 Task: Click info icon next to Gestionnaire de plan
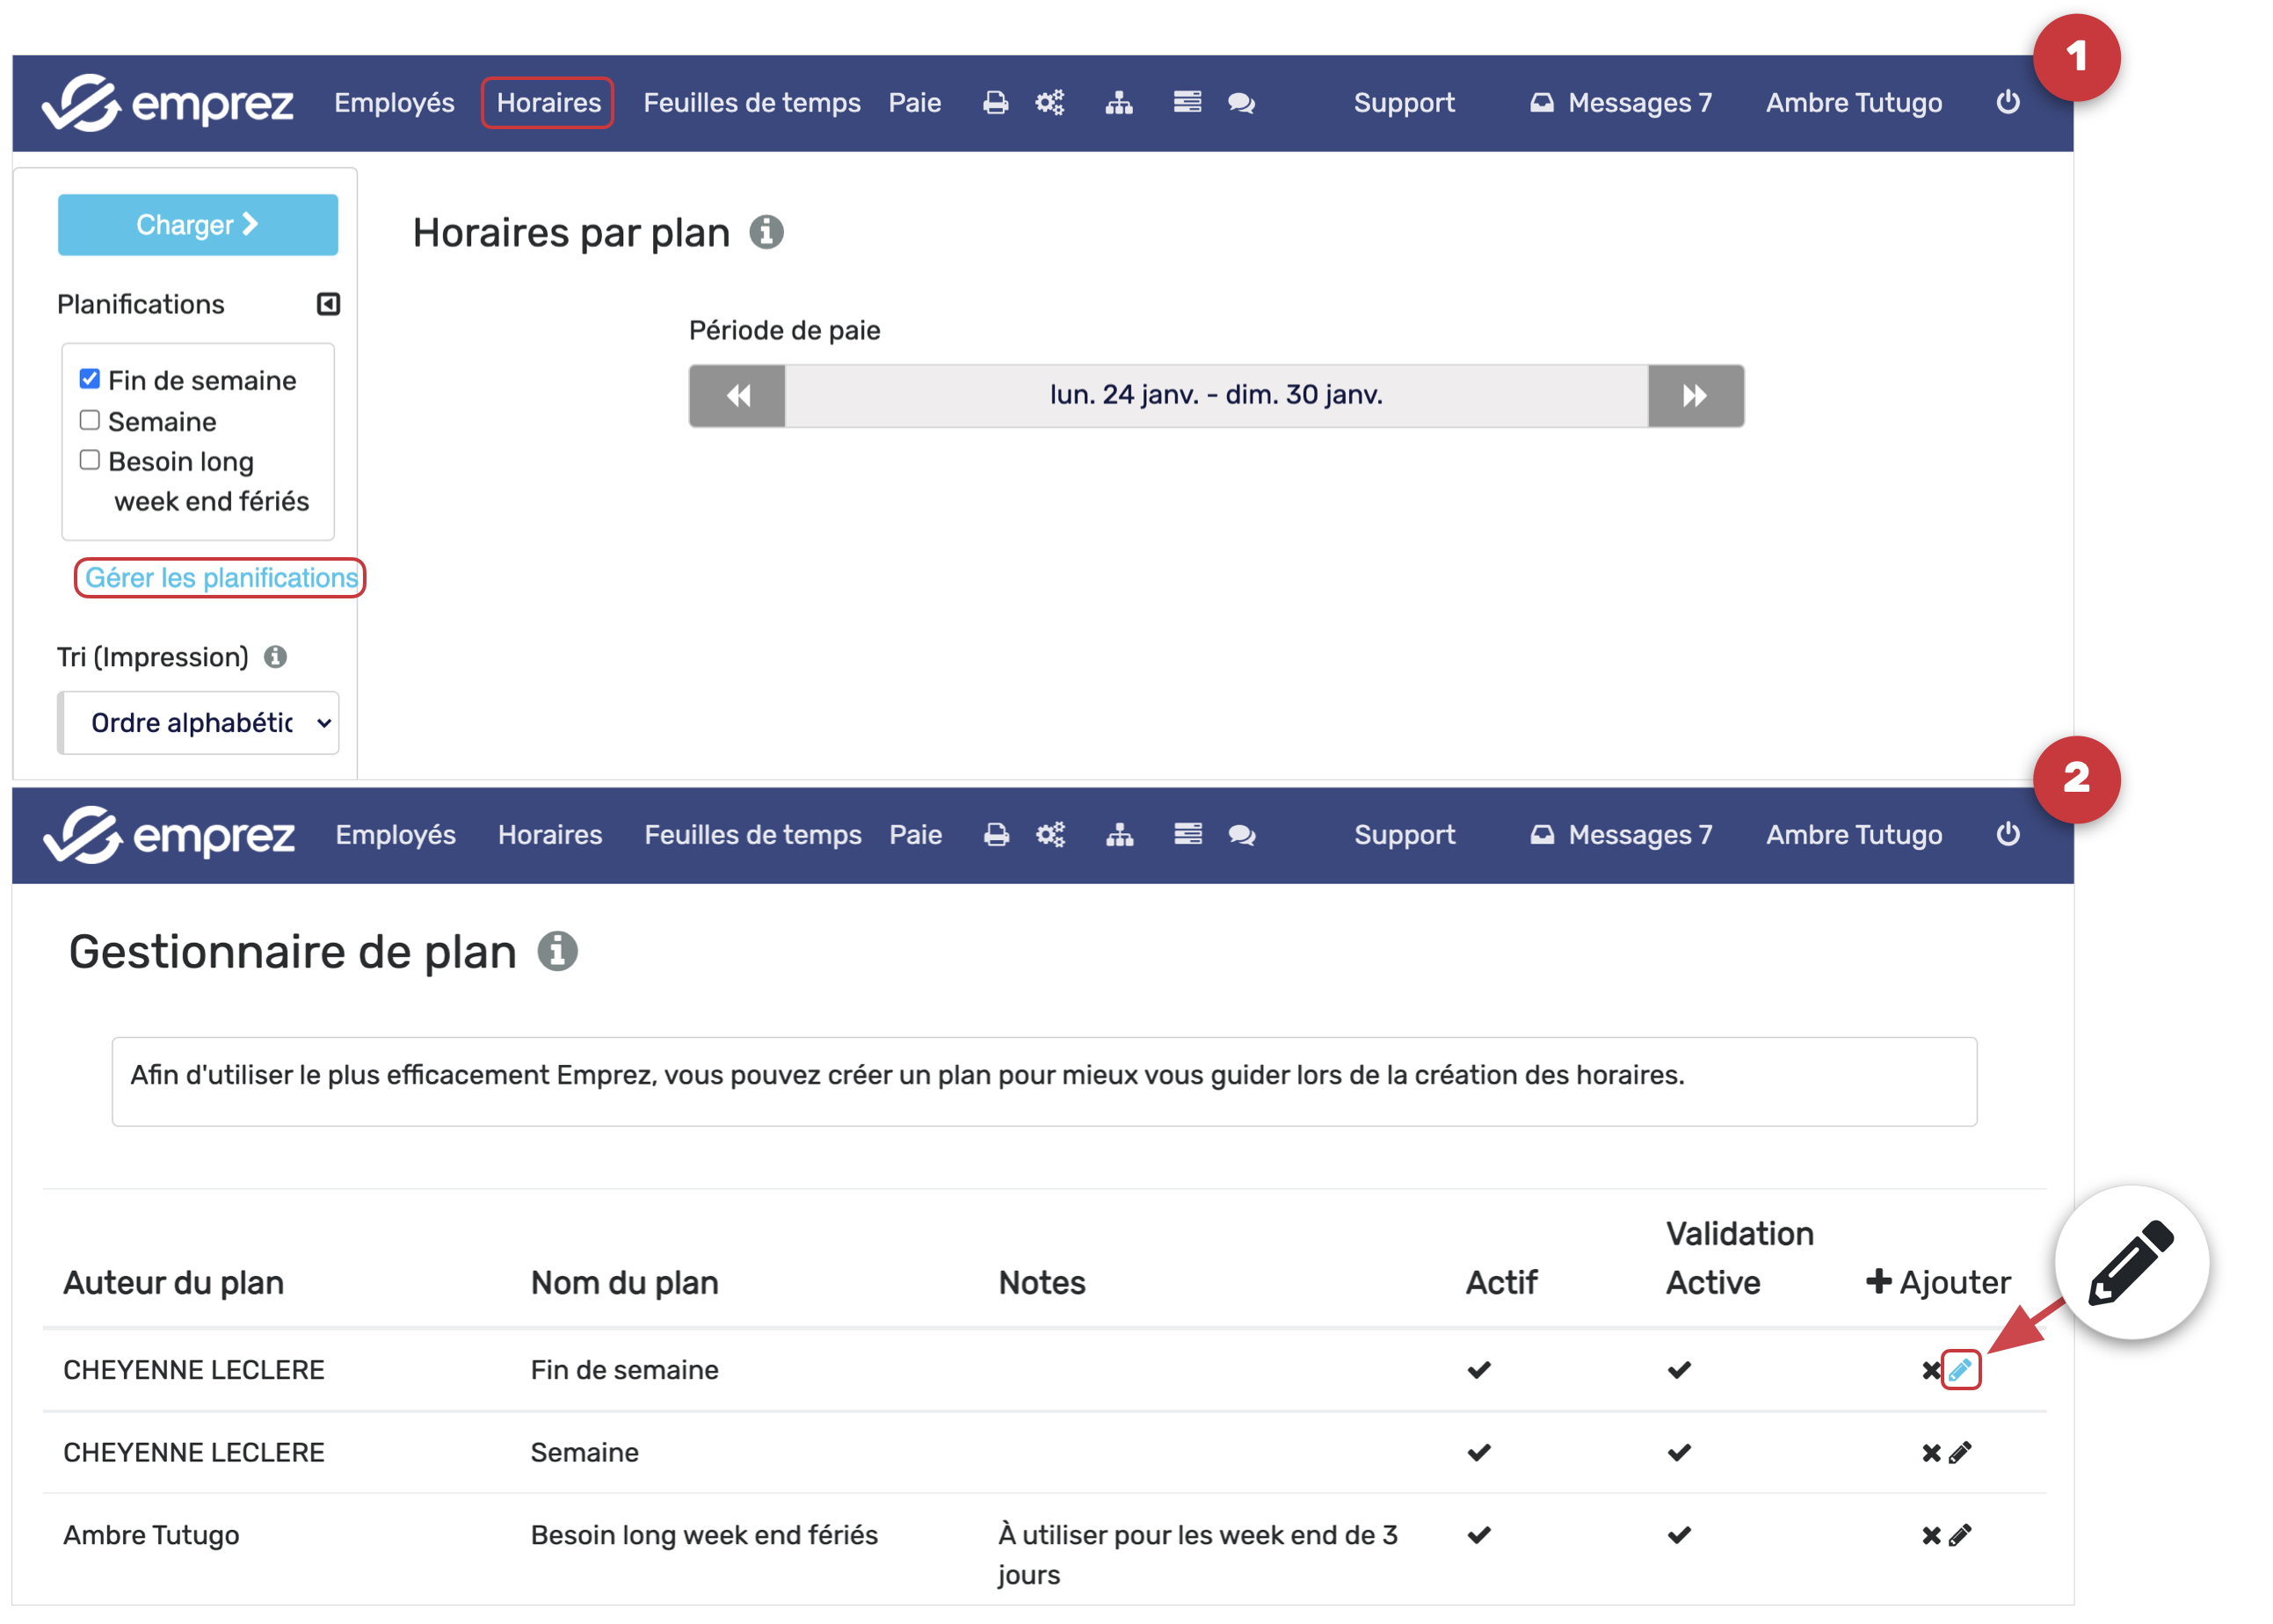pos(557,951)
